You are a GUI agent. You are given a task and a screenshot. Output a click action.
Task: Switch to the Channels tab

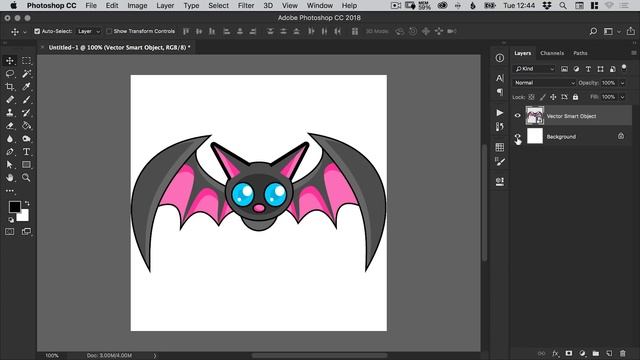(552, 53)
